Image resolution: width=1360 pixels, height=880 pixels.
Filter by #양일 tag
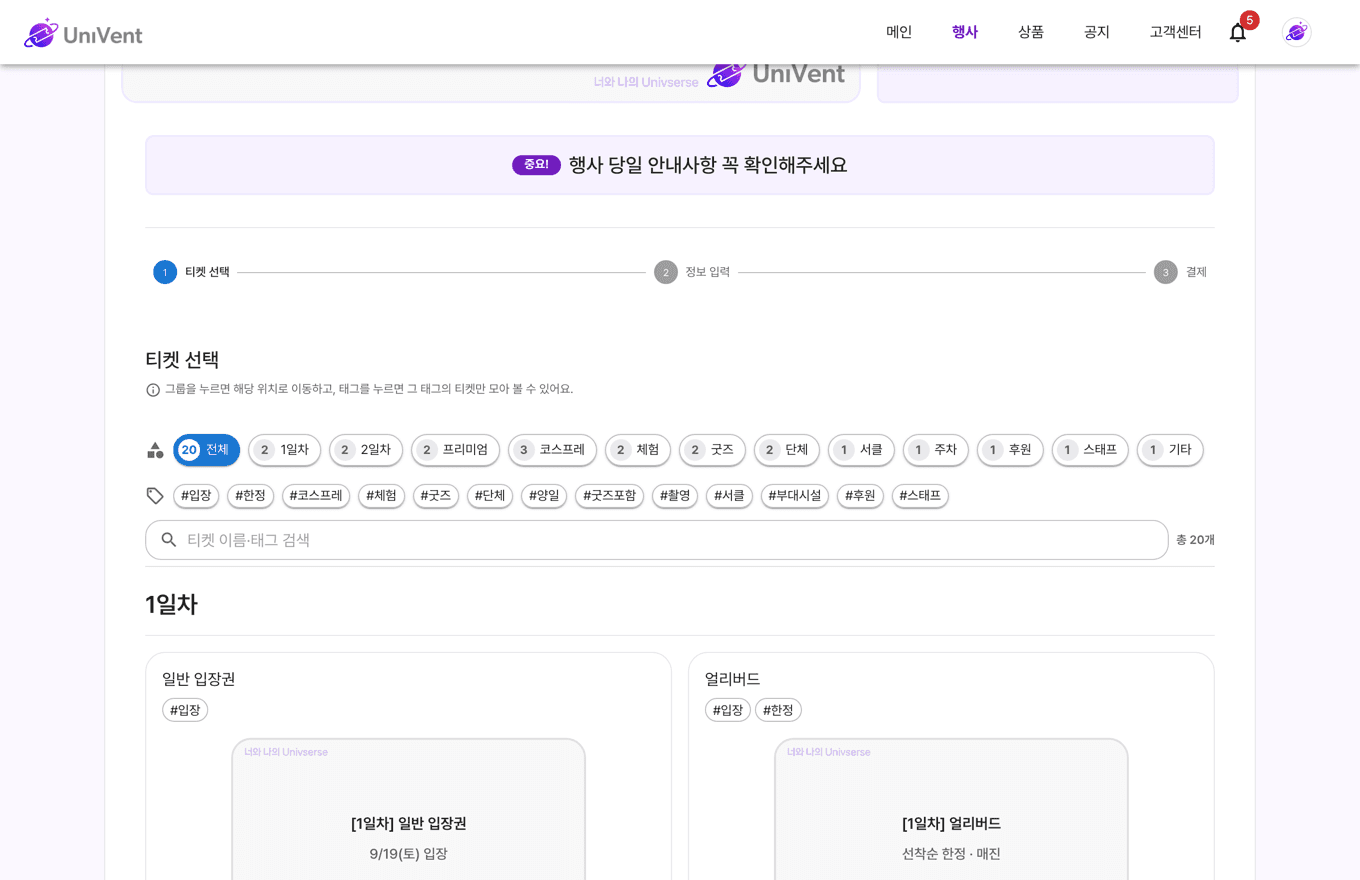pos(544,496)
